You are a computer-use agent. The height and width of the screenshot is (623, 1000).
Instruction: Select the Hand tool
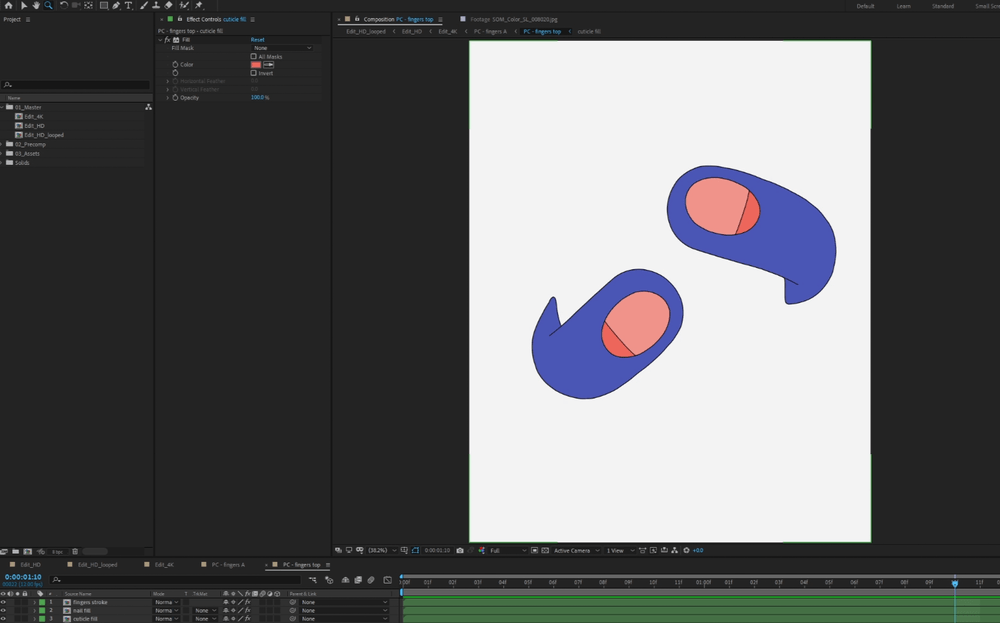[36, 5]
